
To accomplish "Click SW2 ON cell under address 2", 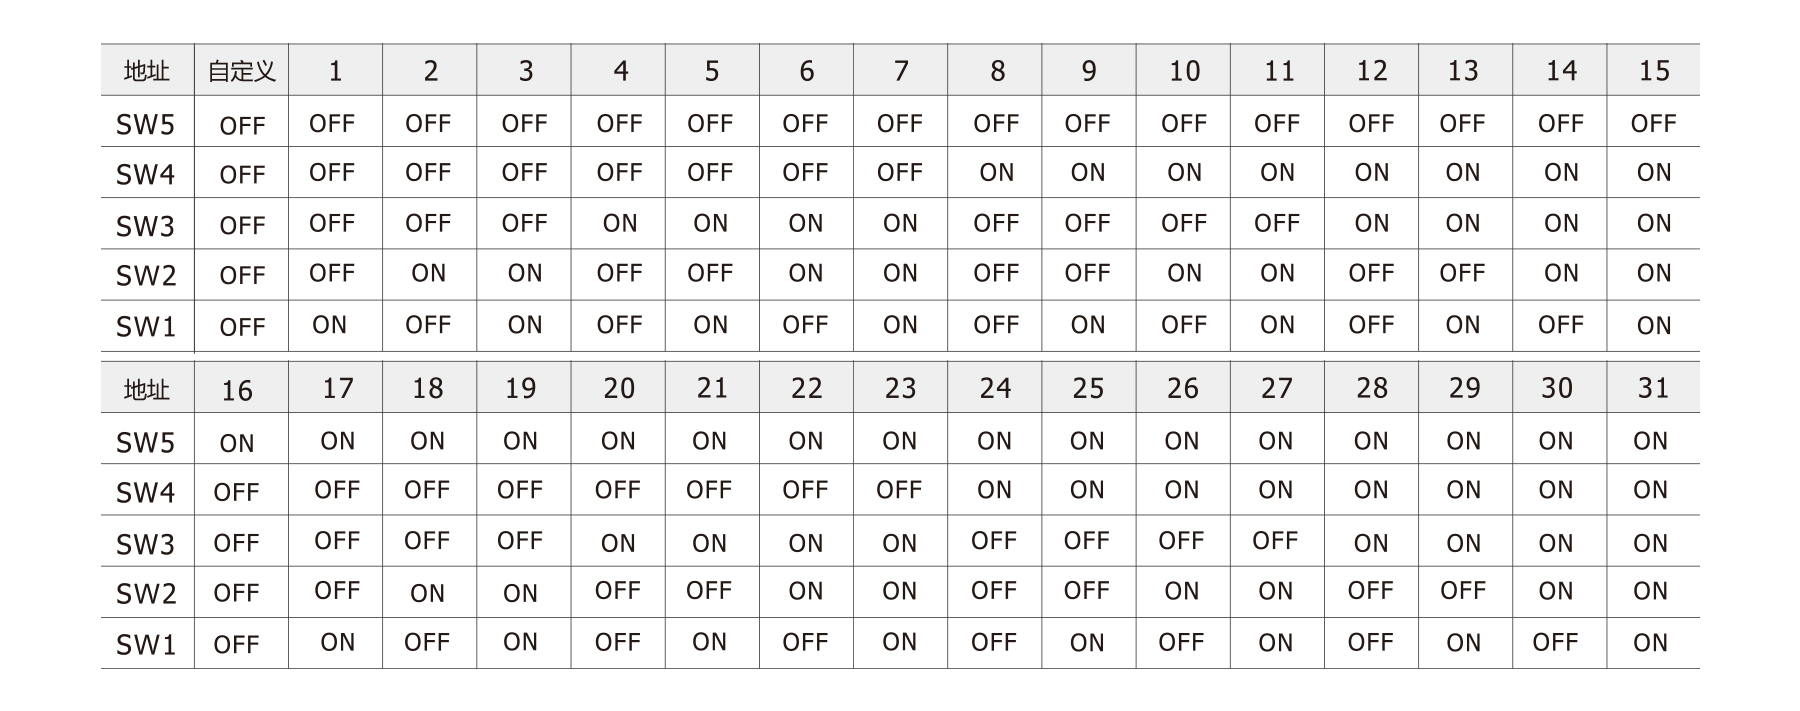I will 428,273.
